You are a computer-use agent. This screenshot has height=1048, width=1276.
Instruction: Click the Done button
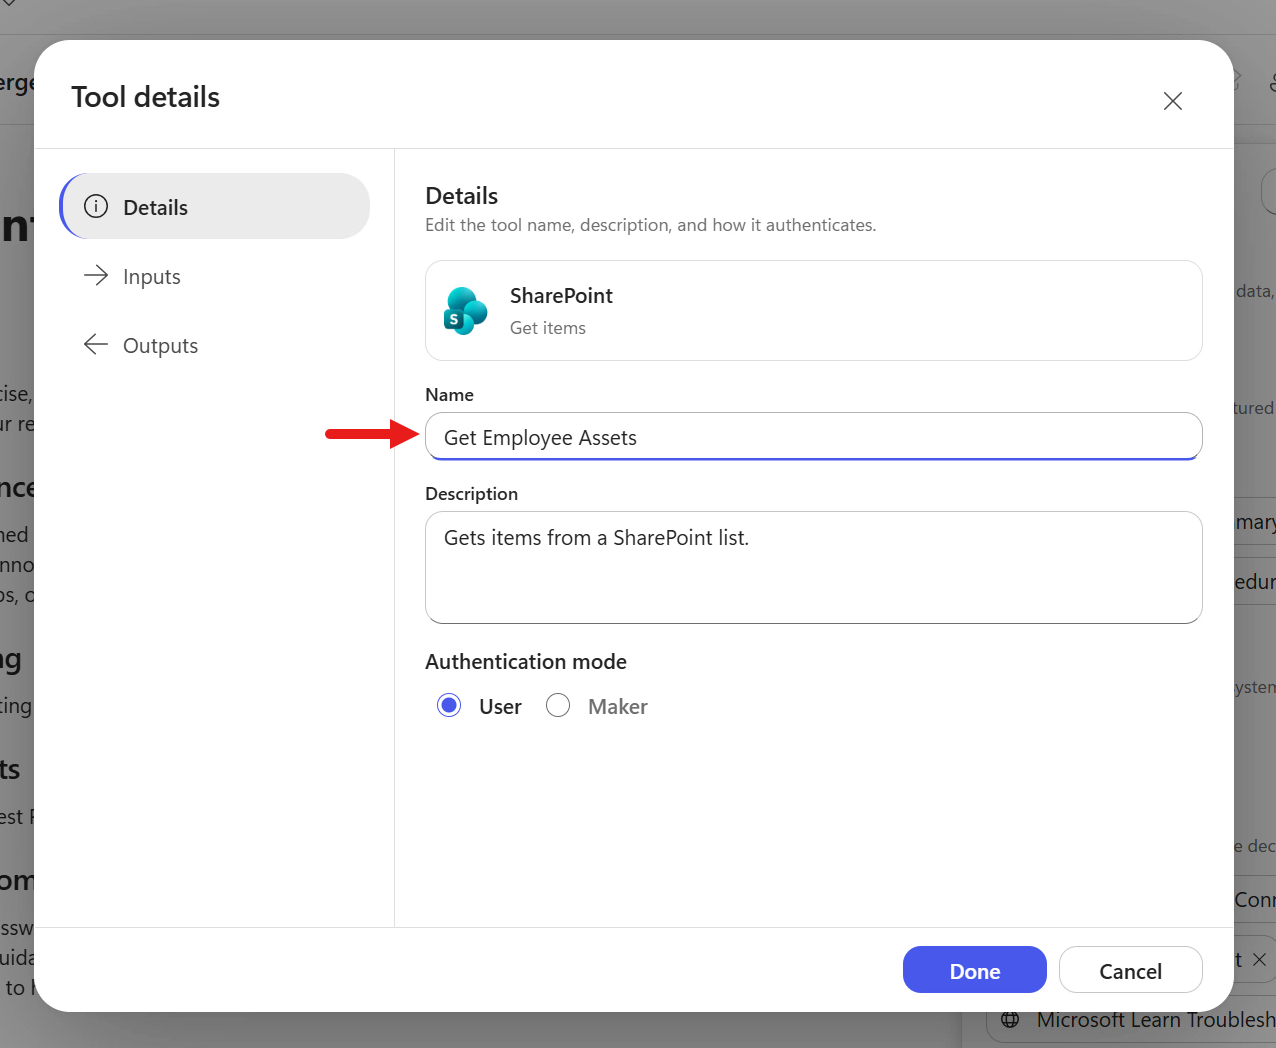point(975,970)
